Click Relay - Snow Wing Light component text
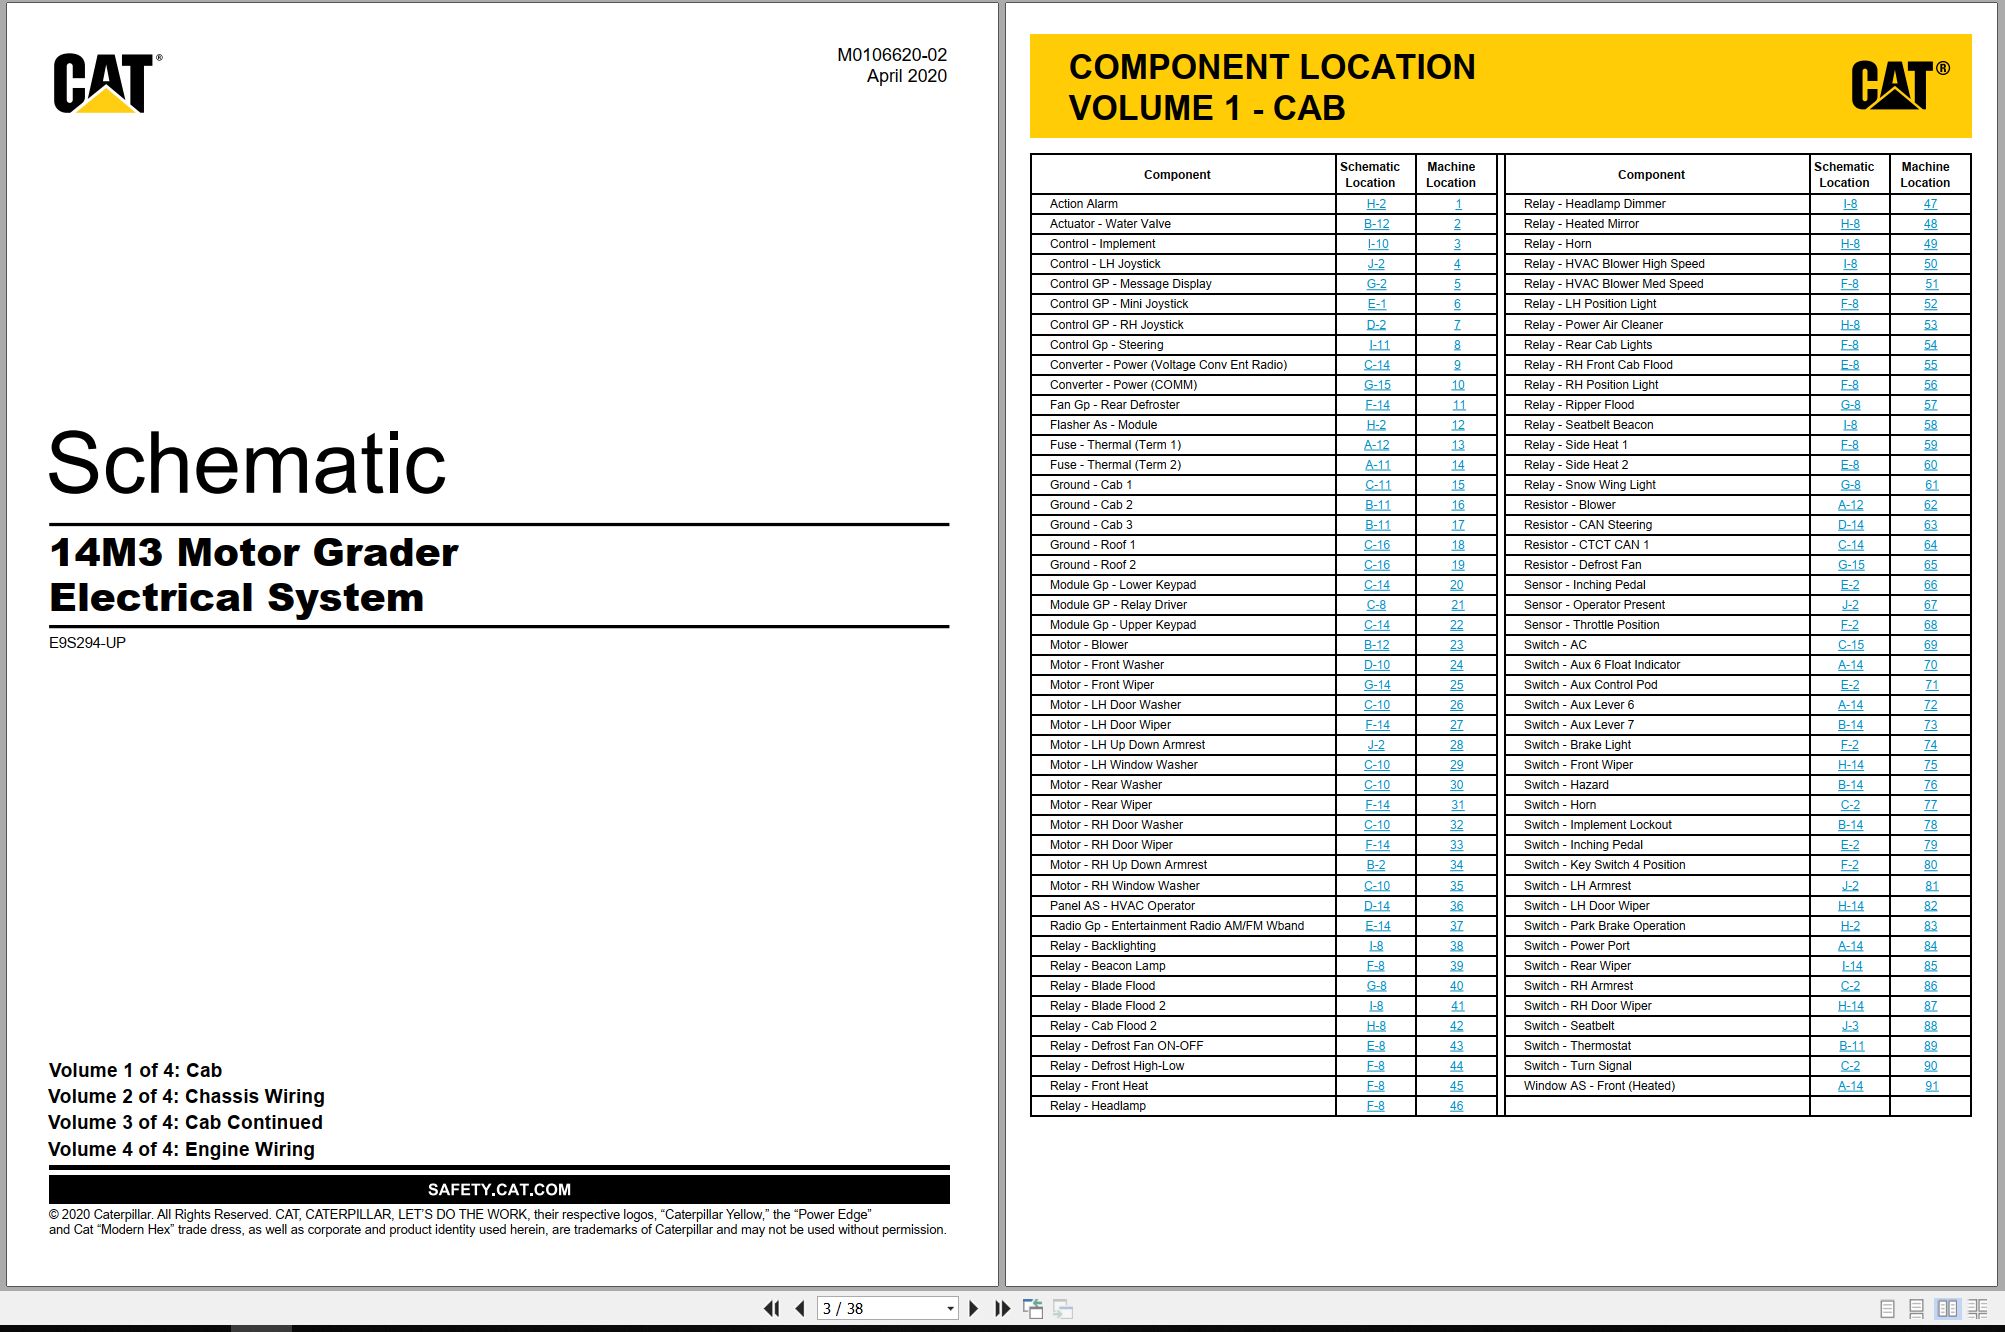 tap(1589, 485)
